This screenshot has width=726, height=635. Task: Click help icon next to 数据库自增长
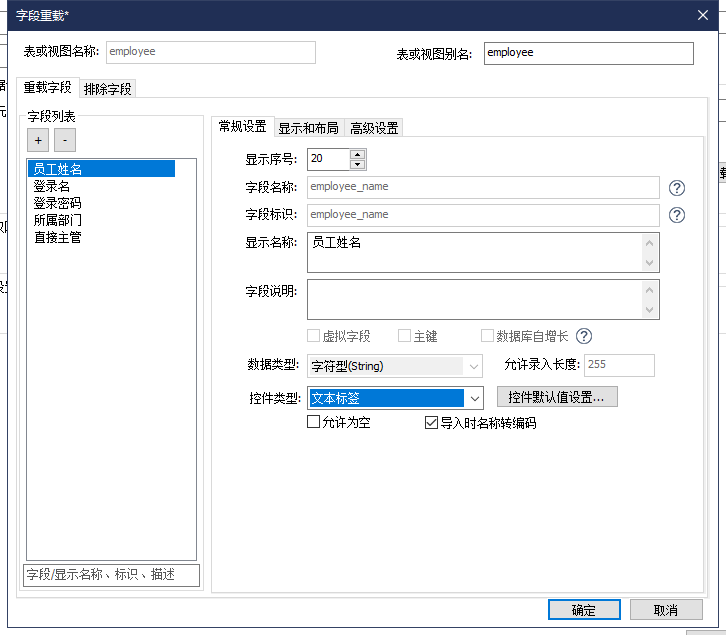click(x=584, y=337)
